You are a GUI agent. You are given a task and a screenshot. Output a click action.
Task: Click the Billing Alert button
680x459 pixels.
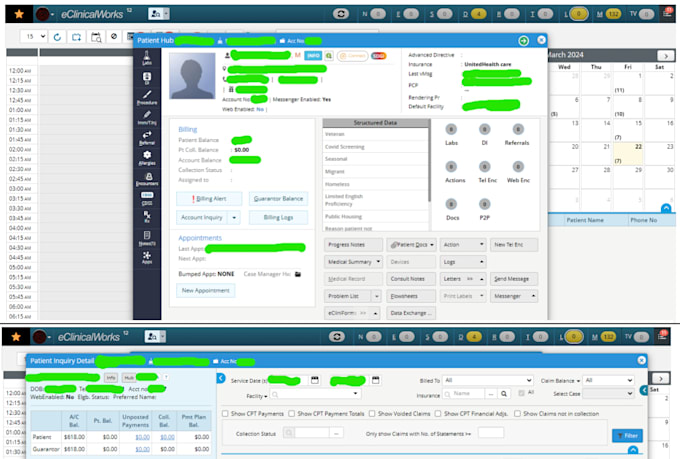(x=209, y=199)
